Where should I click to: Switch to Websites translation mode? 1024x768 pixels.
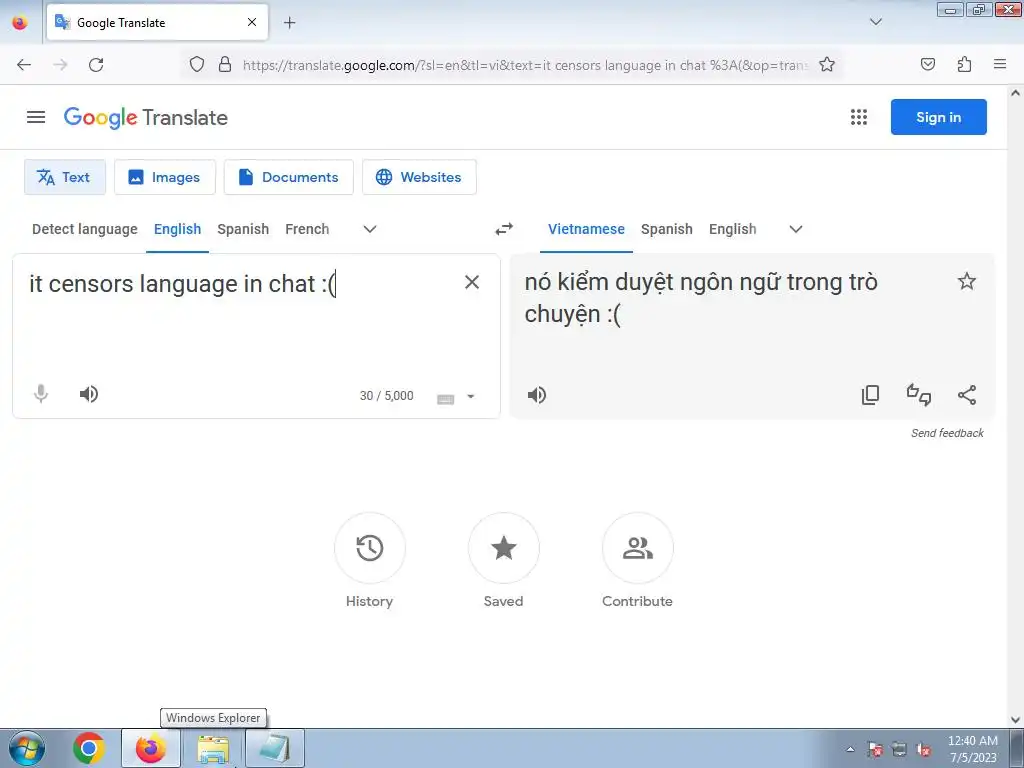419,177
